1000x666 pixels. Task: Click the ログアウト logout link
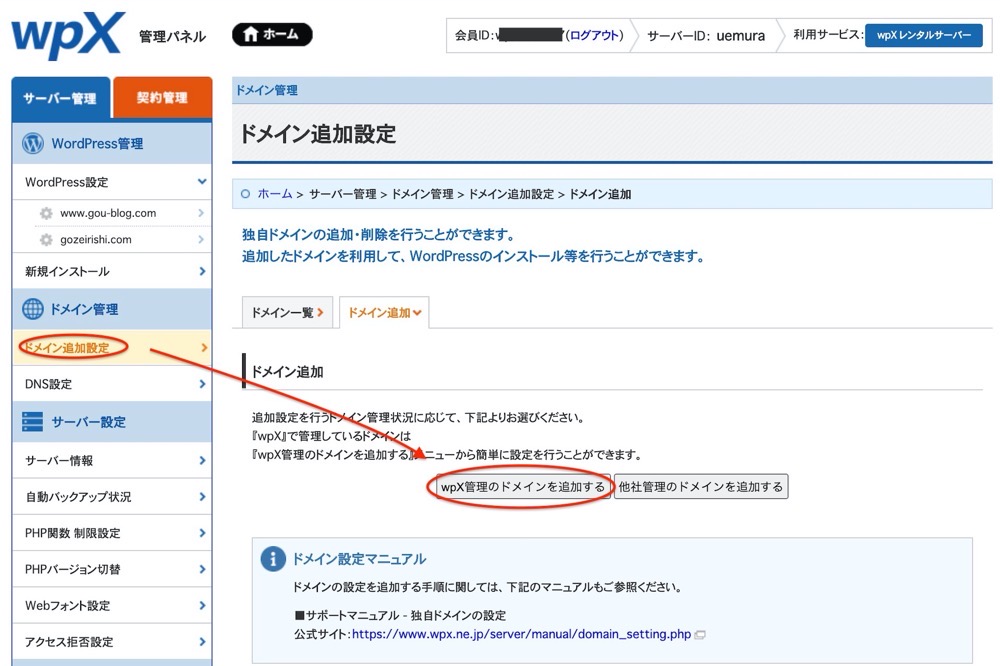tap(594, 35)
